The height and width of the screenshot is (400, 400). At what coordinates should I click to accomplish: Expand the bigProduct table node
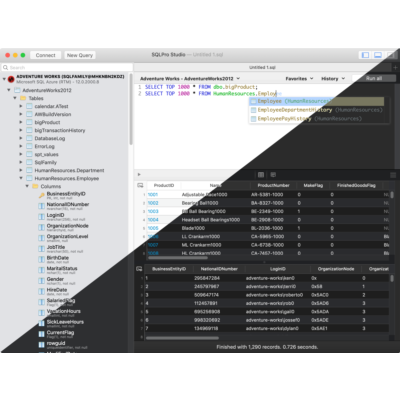pos(21,122)
